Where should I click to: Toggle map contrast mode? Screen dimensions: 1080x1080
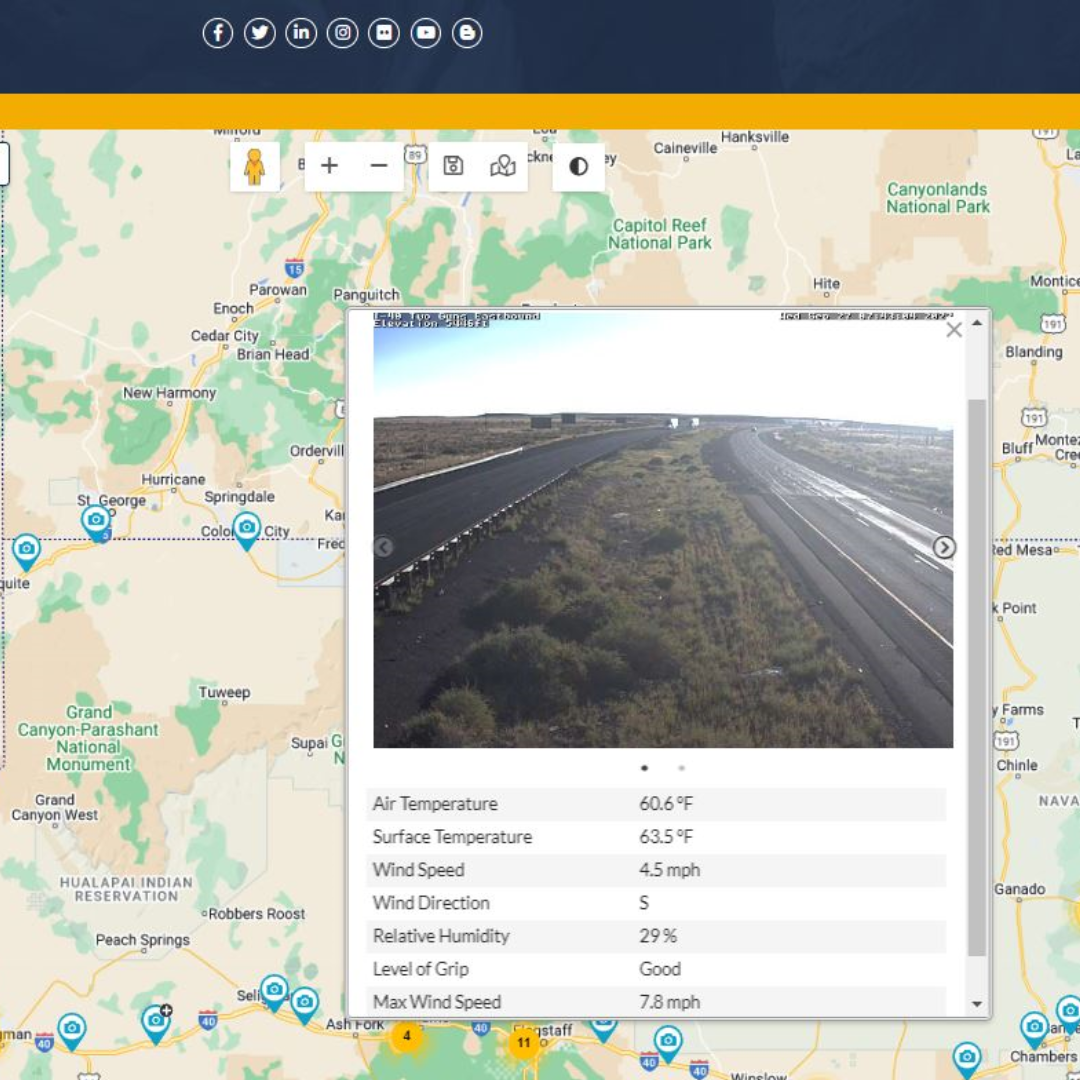coord(578,165)
